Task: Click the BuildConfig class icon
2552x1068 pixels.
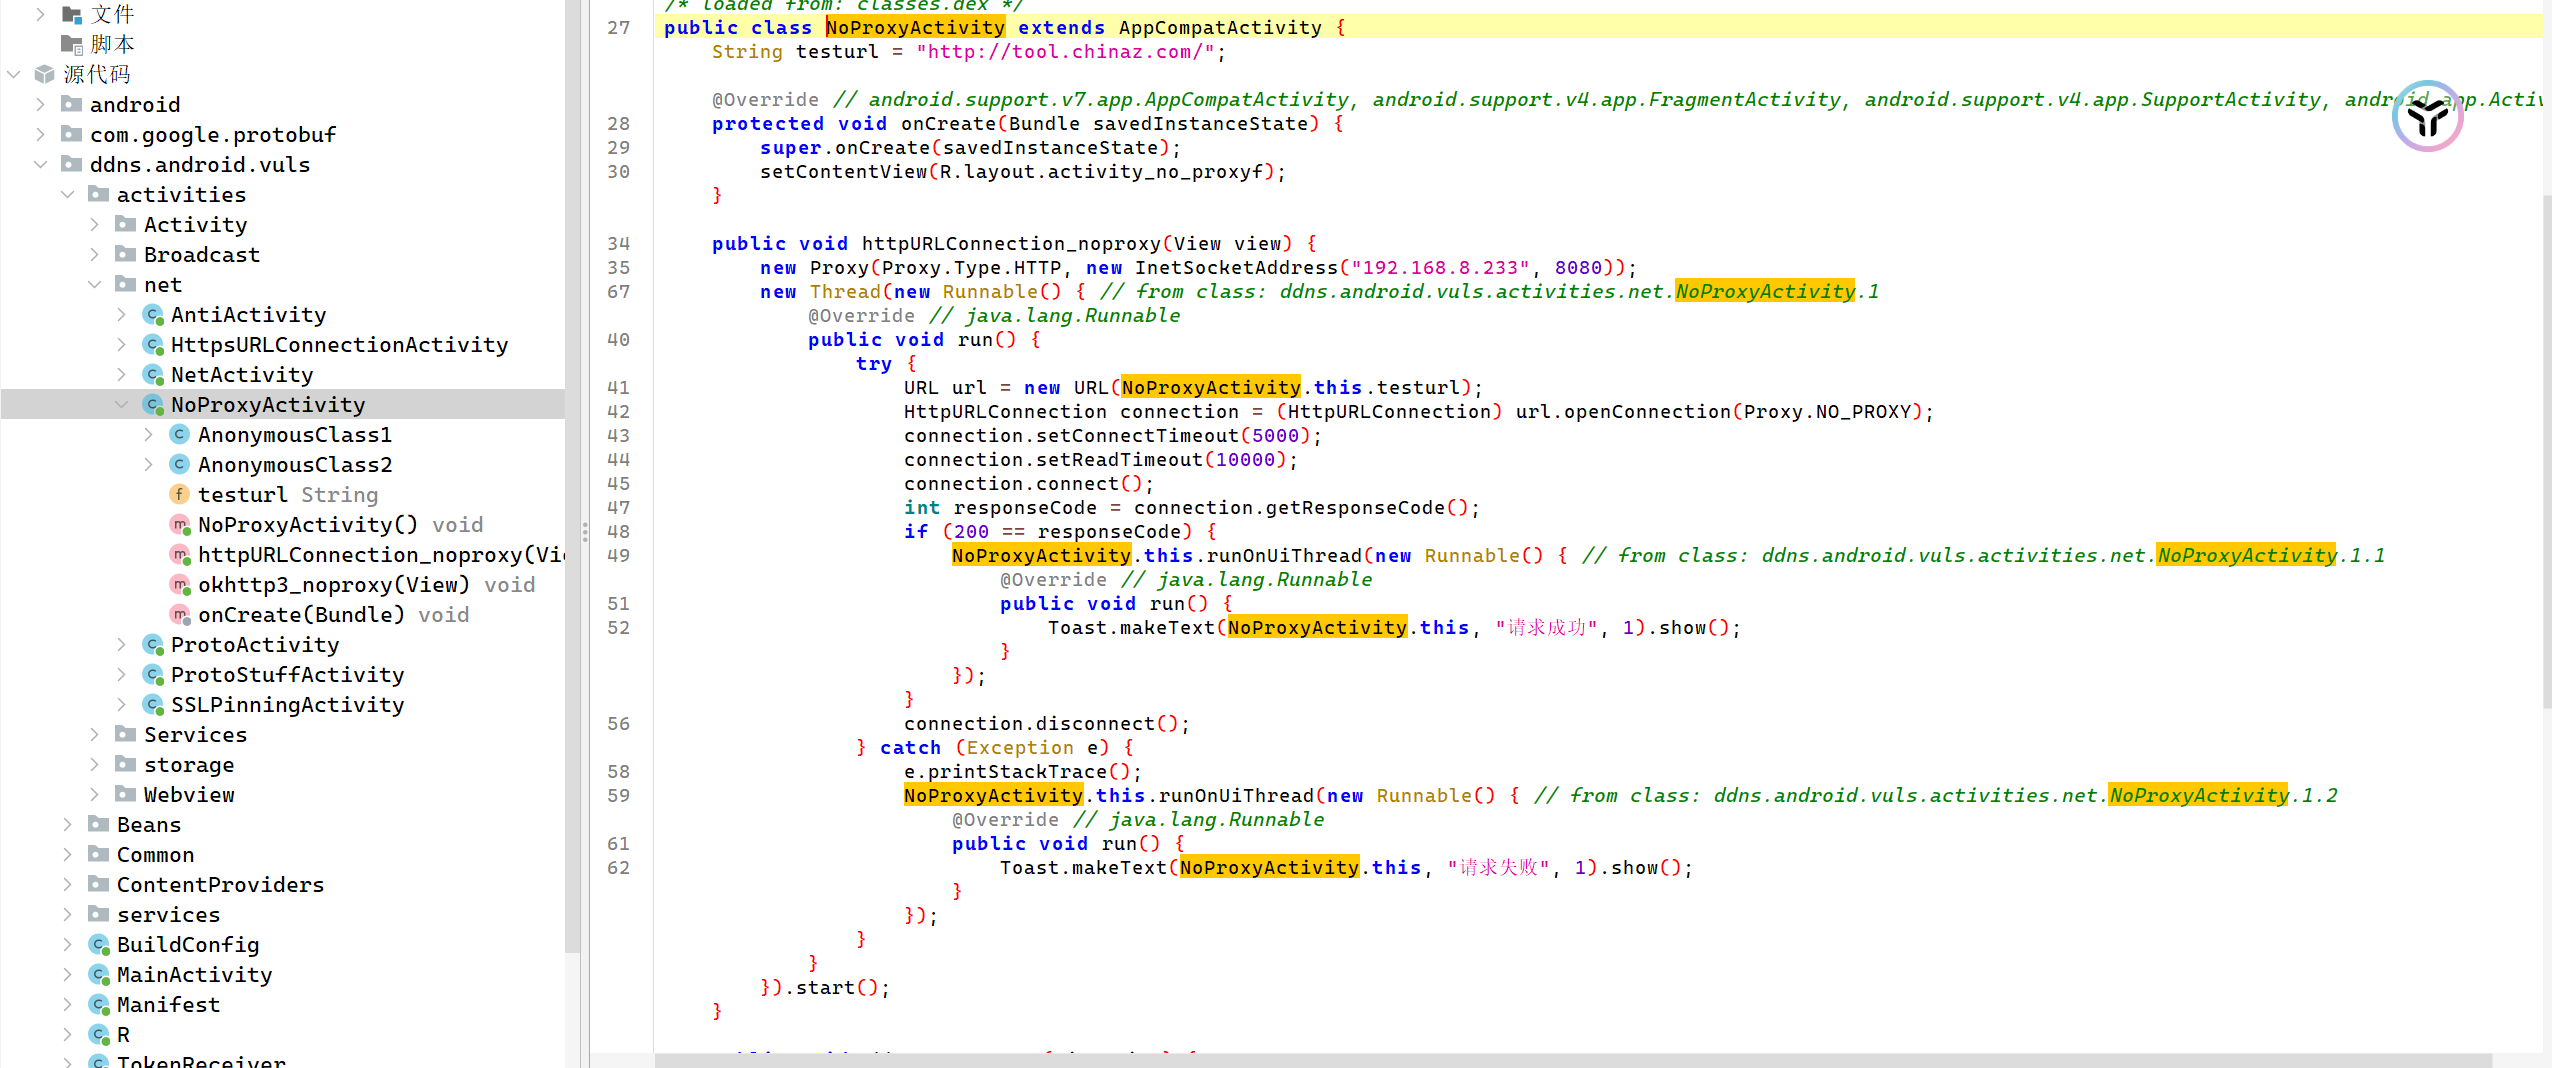Action: (99, 945)
